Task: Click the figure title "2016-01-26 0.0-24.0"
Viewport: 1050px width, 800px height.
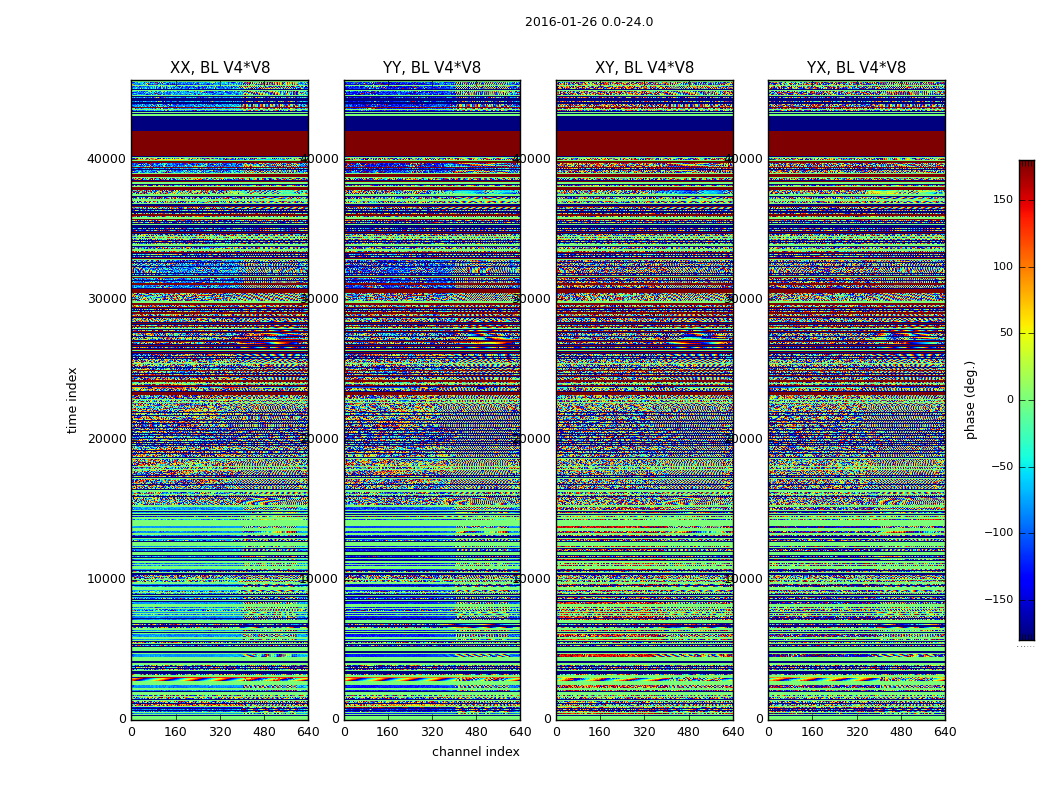Action: 588,22
